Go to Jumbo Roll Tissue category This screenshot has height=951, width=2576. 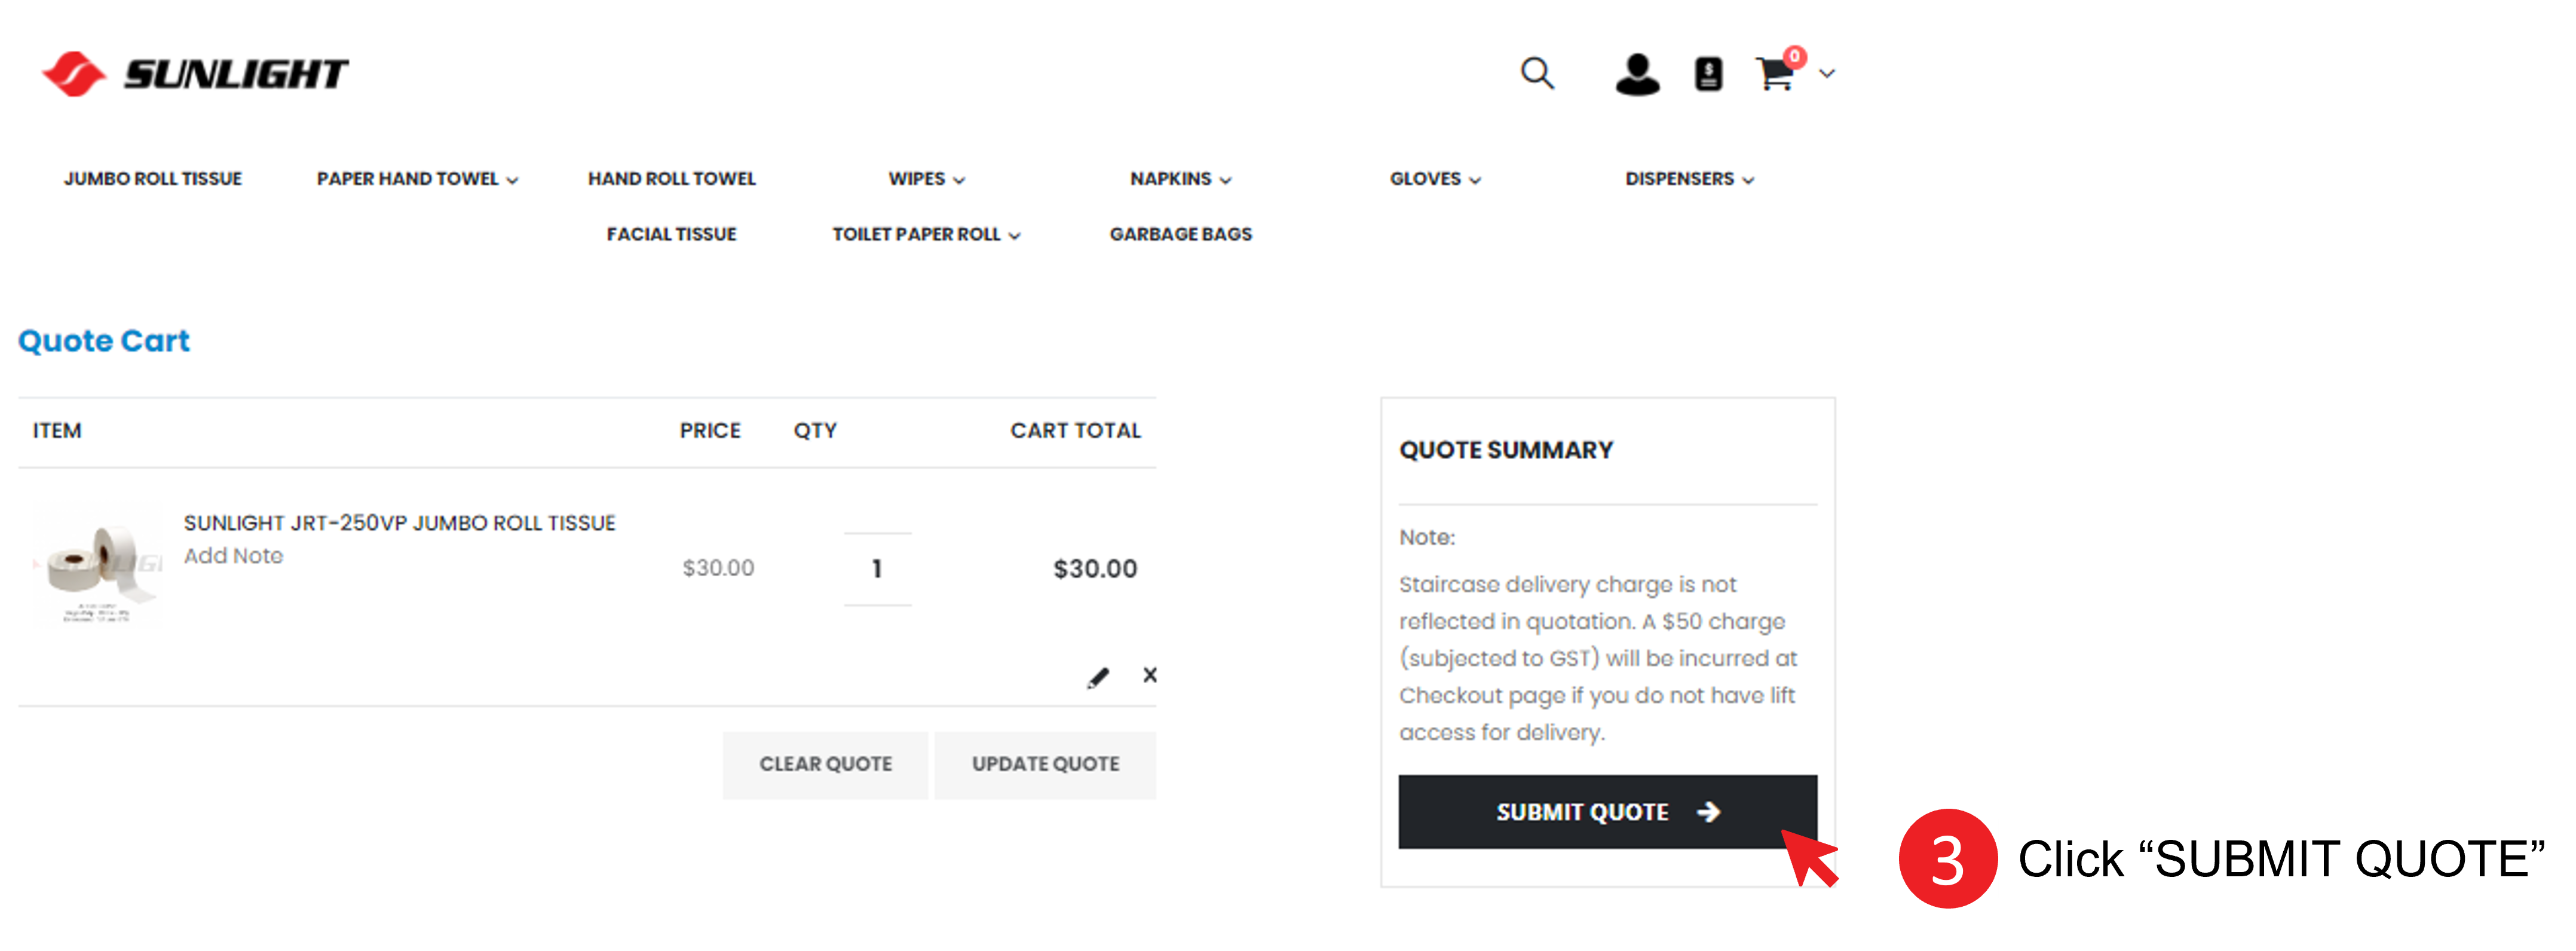click(153, 179)
